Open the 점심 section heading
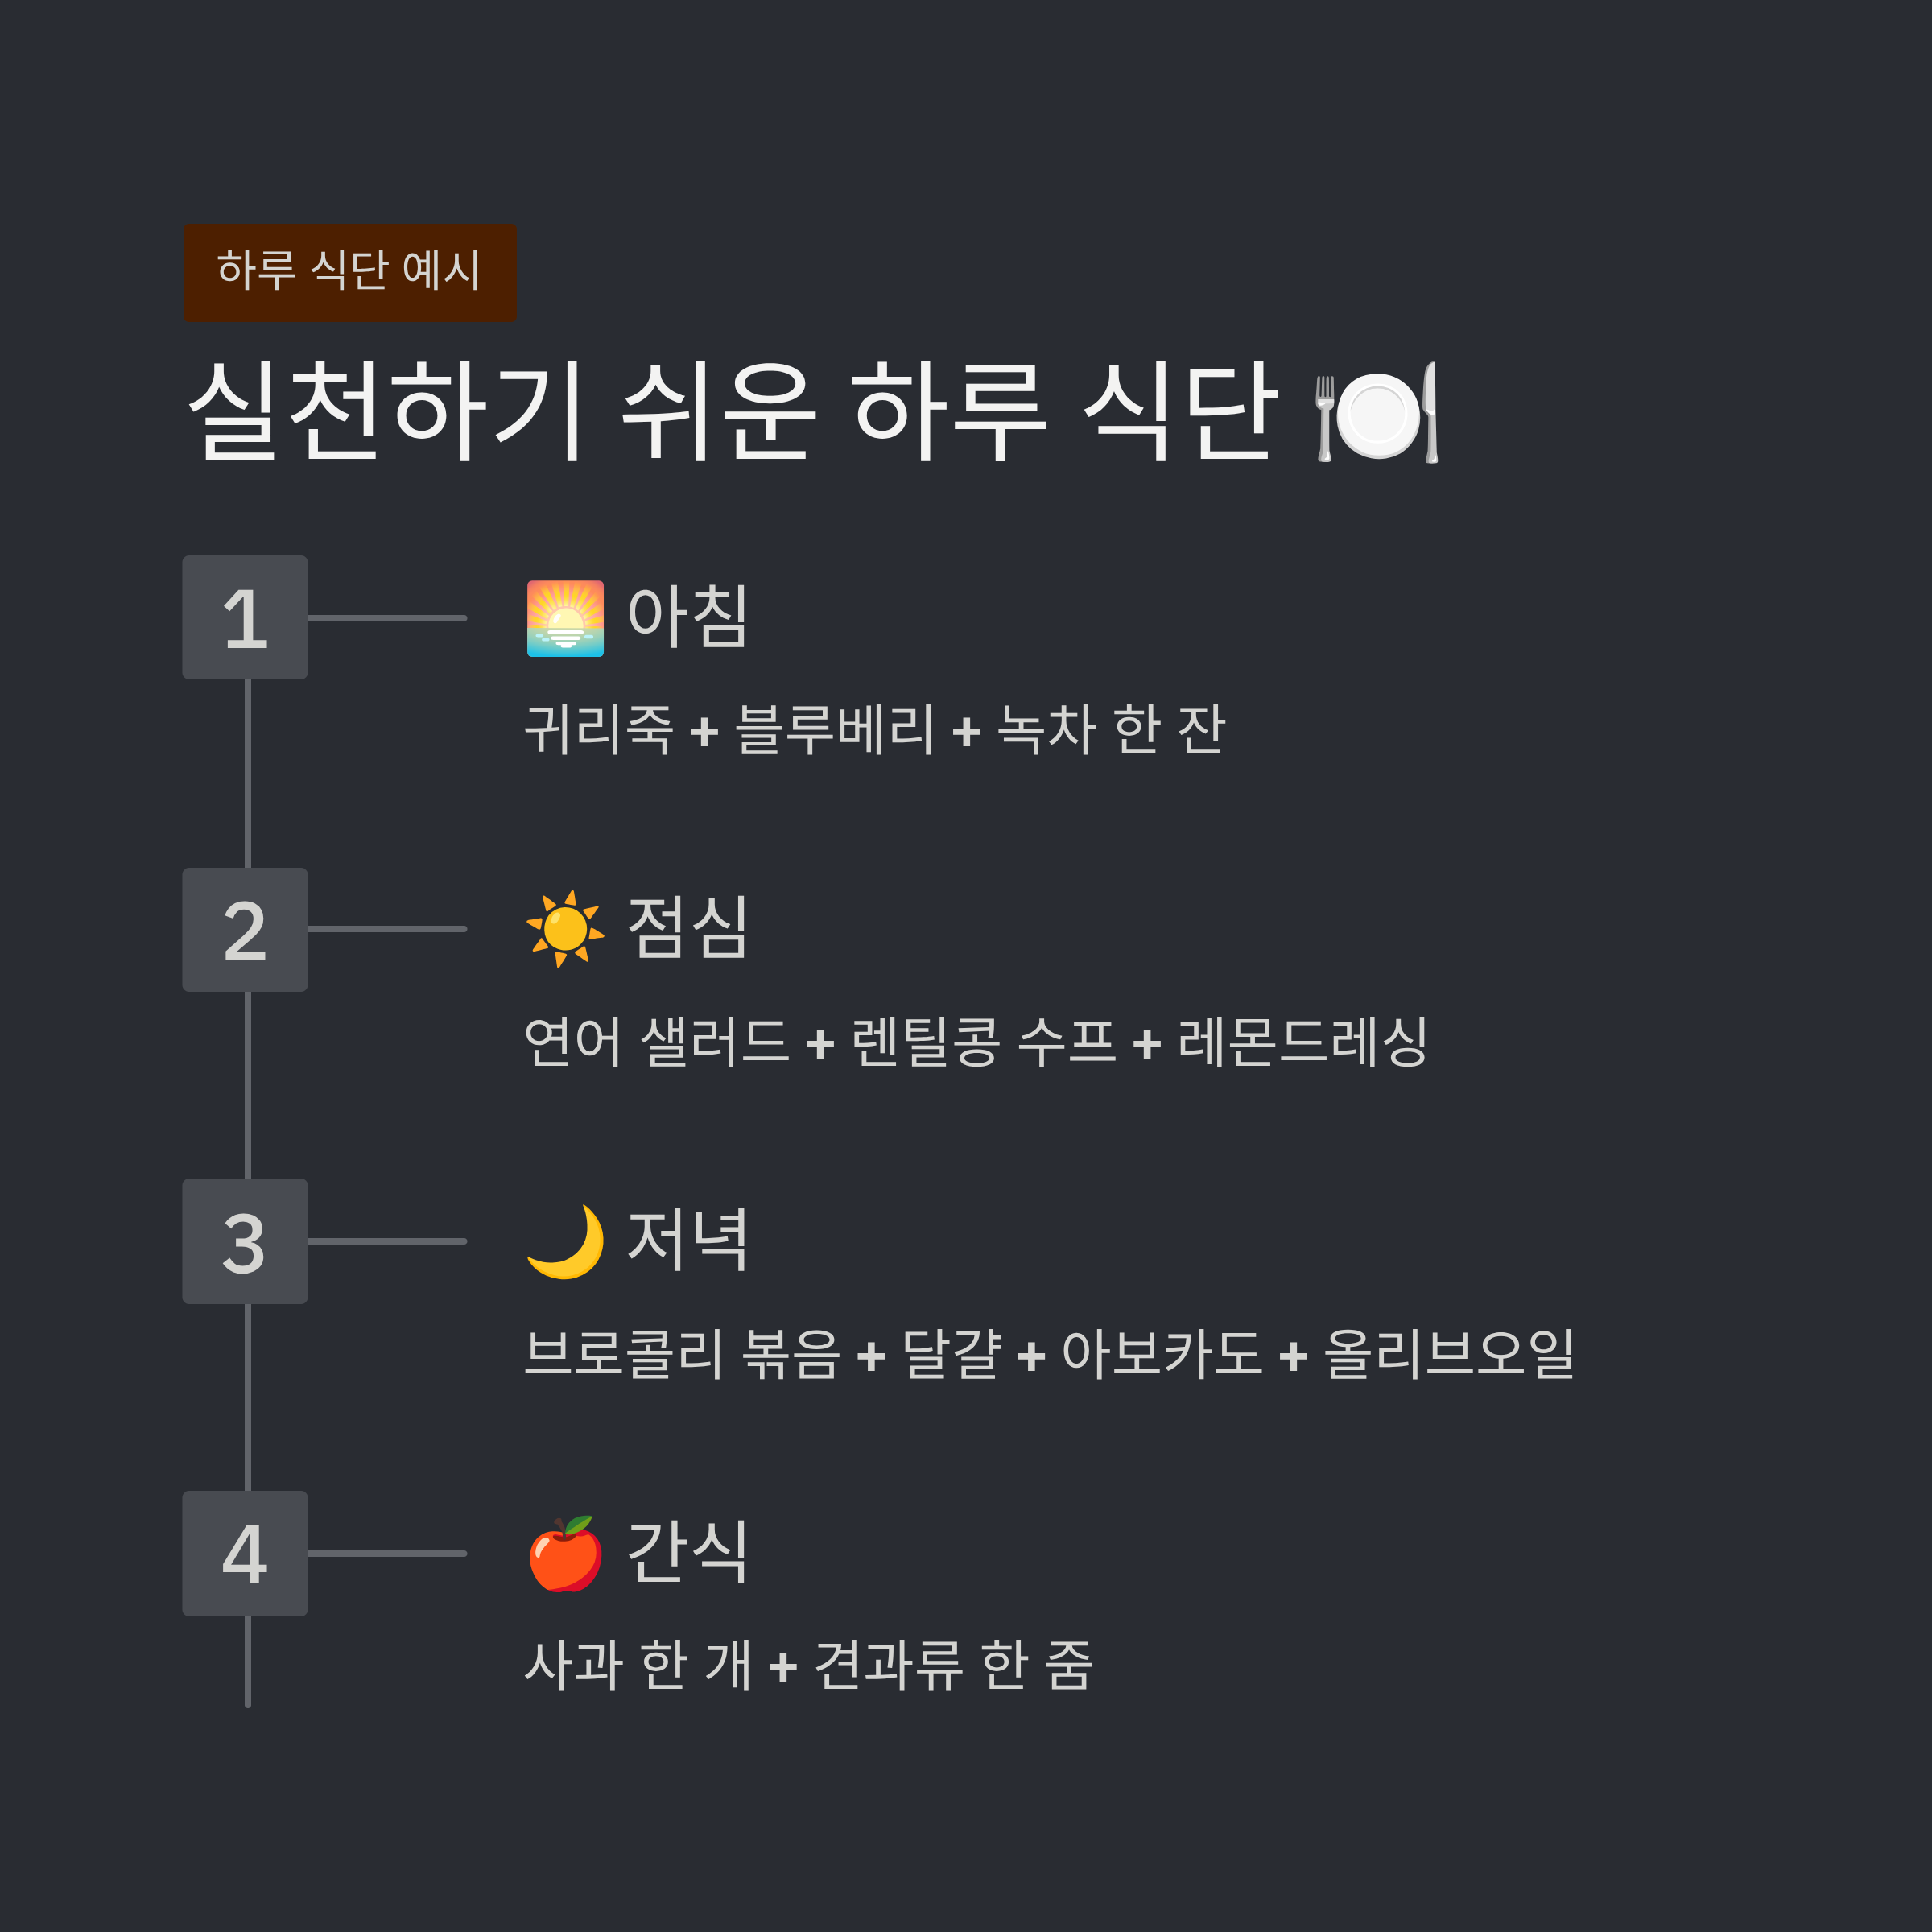Image resolution: width=1932 pixels, height=1932 pixels. tap(687, 928)
